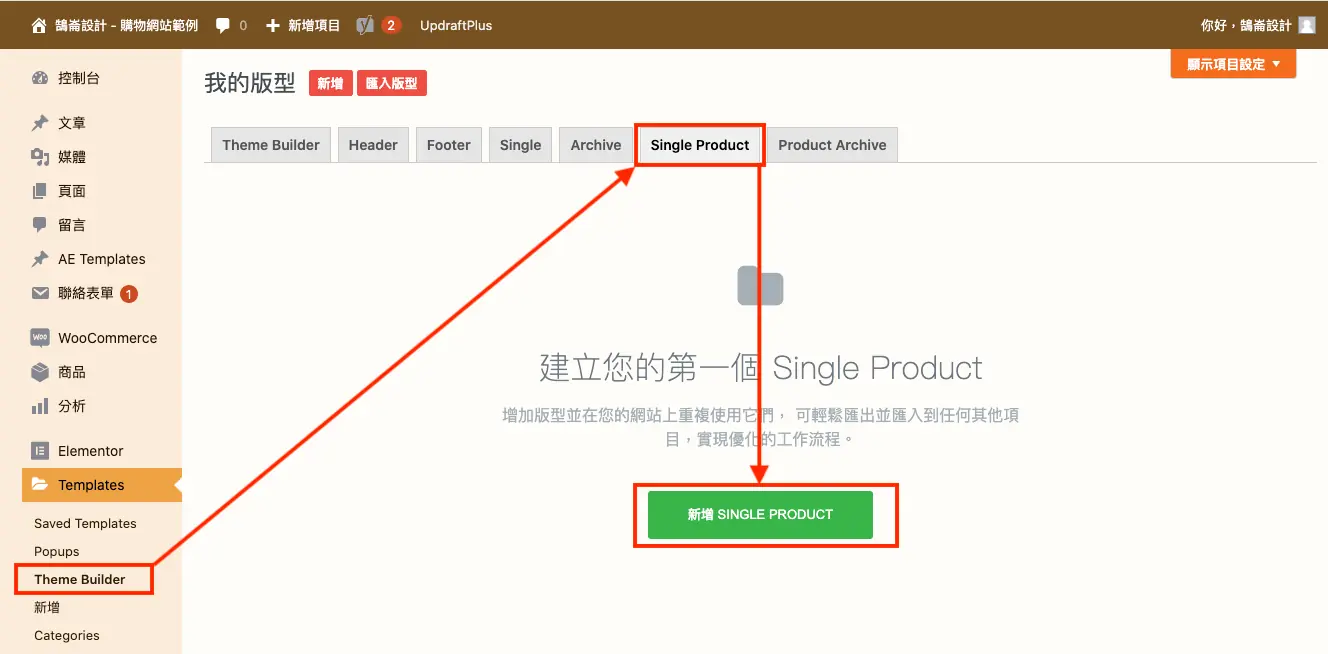Open 商品 menu label
This screenshot has height=654, width=1328.
72,372
